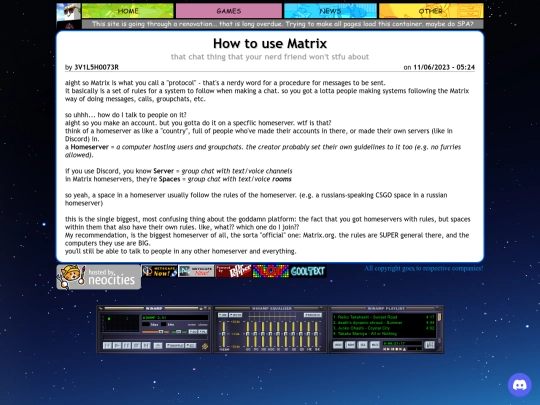Toggle the equalizer ON button
Image resolution: width=540 pixels, height=405 pixels.
click(x=223, y=315)
